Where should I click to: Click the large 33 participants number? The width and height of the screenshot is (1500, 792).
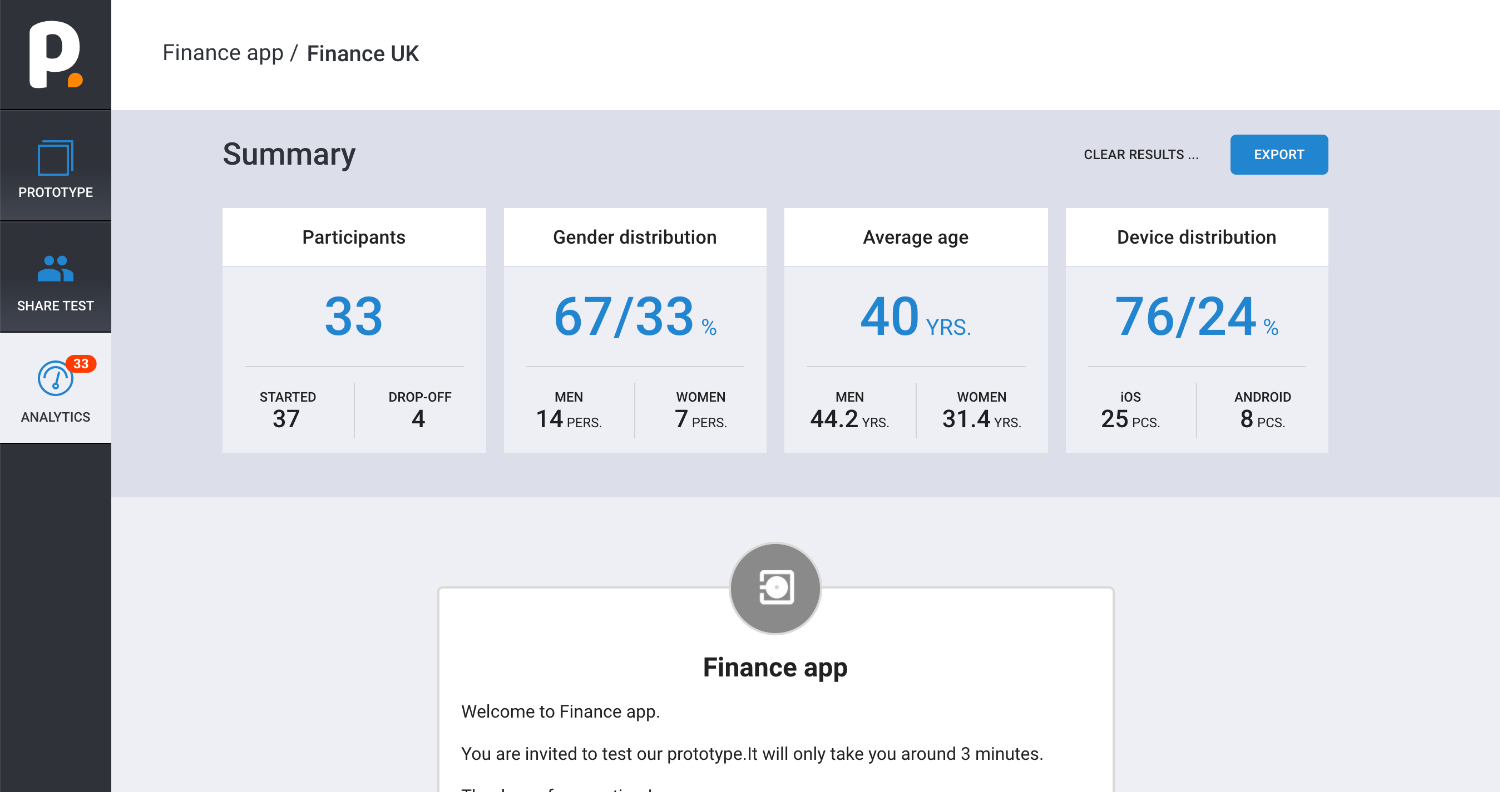pyautogui.click(x=354, y=317)
